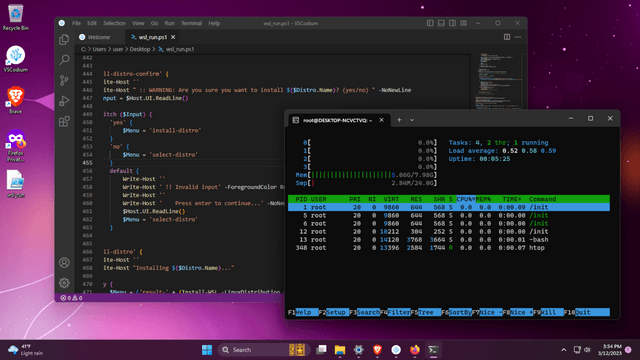Open editor More Actions ellipsis
Viewport: 640px width, 360px height.
(518, 37)
